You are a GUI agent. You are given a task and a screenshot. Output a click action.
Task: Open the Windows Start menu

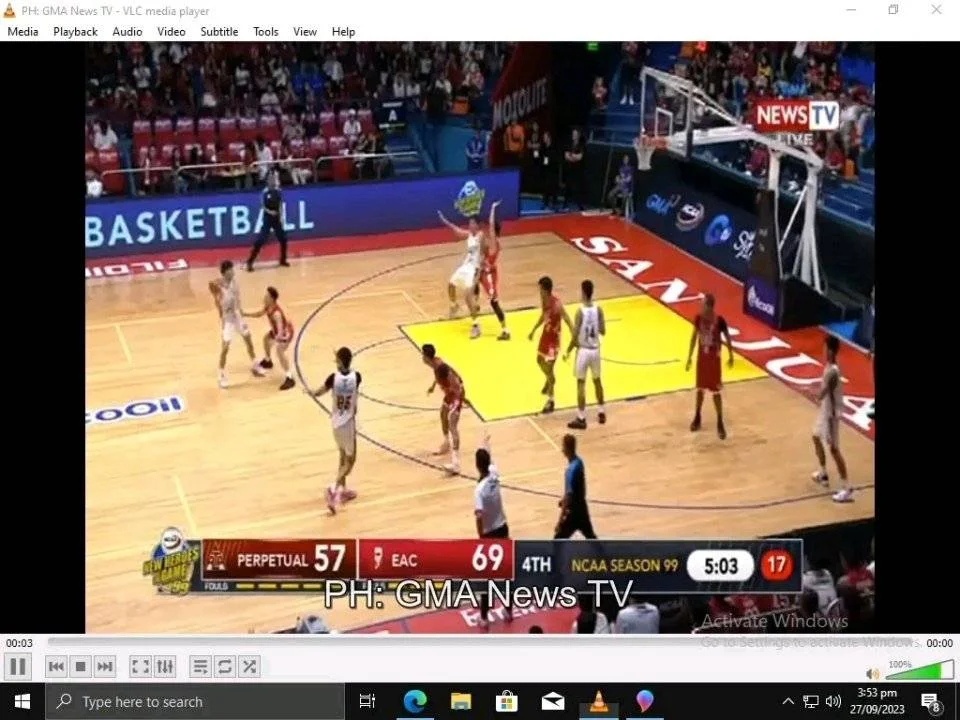(x=22, y=702)
